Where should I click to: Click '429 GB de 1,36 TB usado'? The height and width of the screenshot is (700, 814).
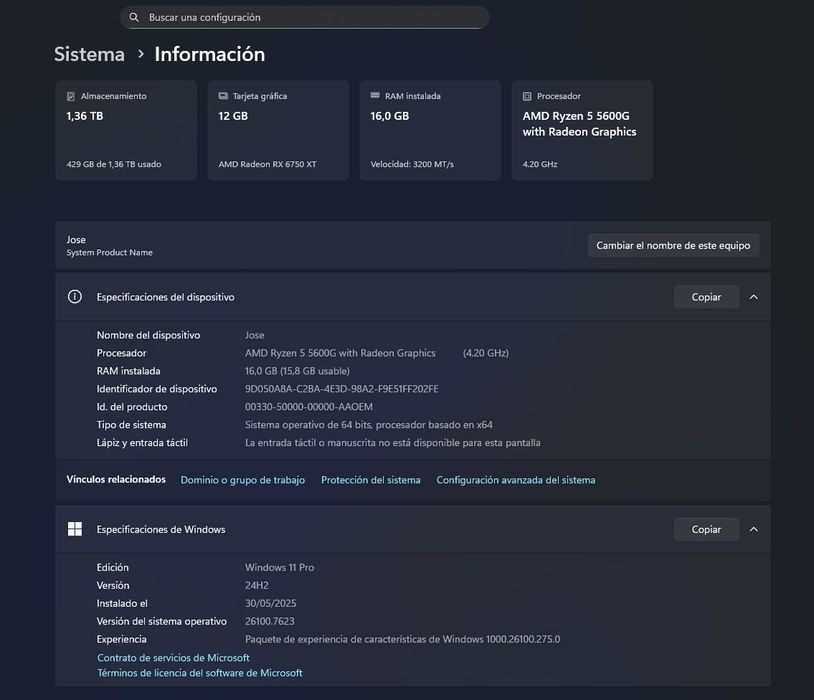(x=114, y=164)
